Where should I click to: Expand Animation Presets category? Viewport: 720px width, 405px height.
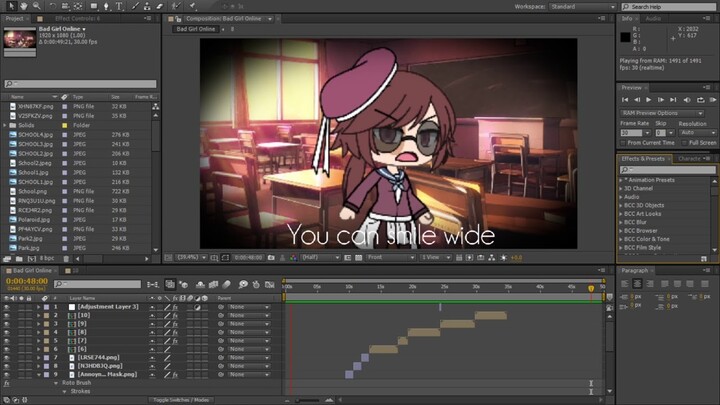pos(621,180)
